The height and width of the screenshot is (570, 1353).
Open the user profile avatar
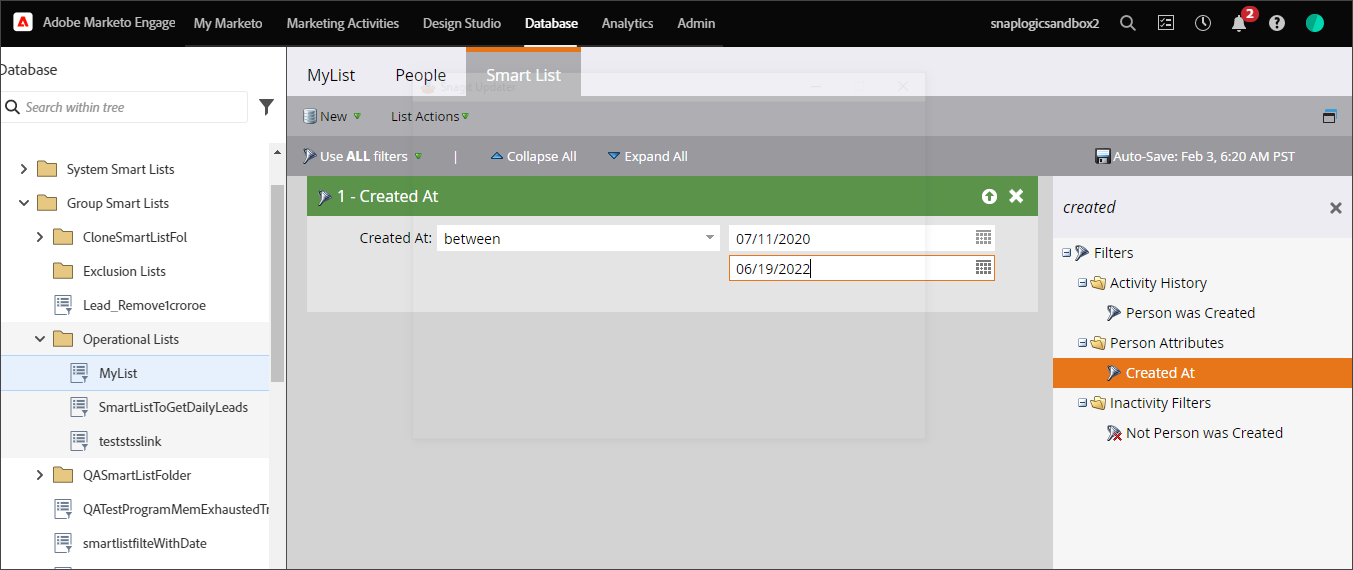coord(1315,23)
